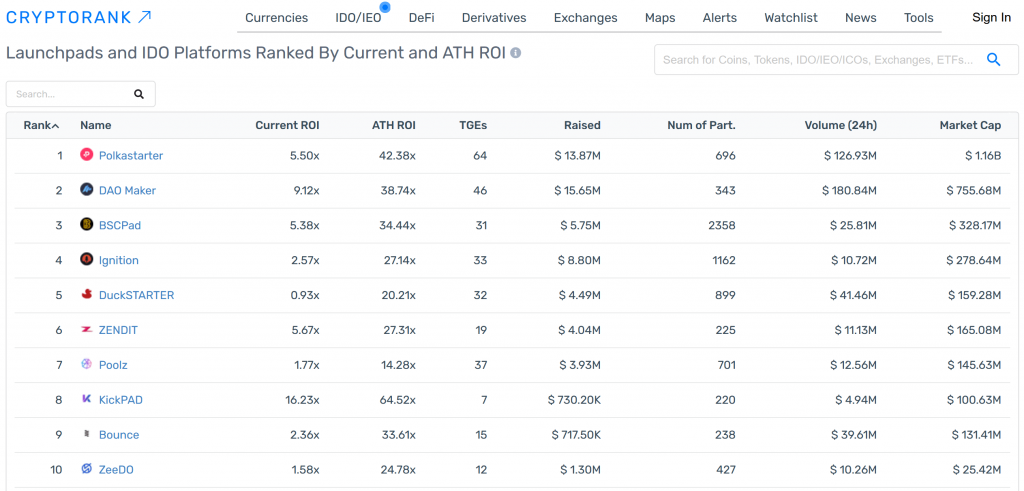The height and width of the screenshot is (491, 1024).
Task: Open the DAO Maker link
Action: click(127, 191)
